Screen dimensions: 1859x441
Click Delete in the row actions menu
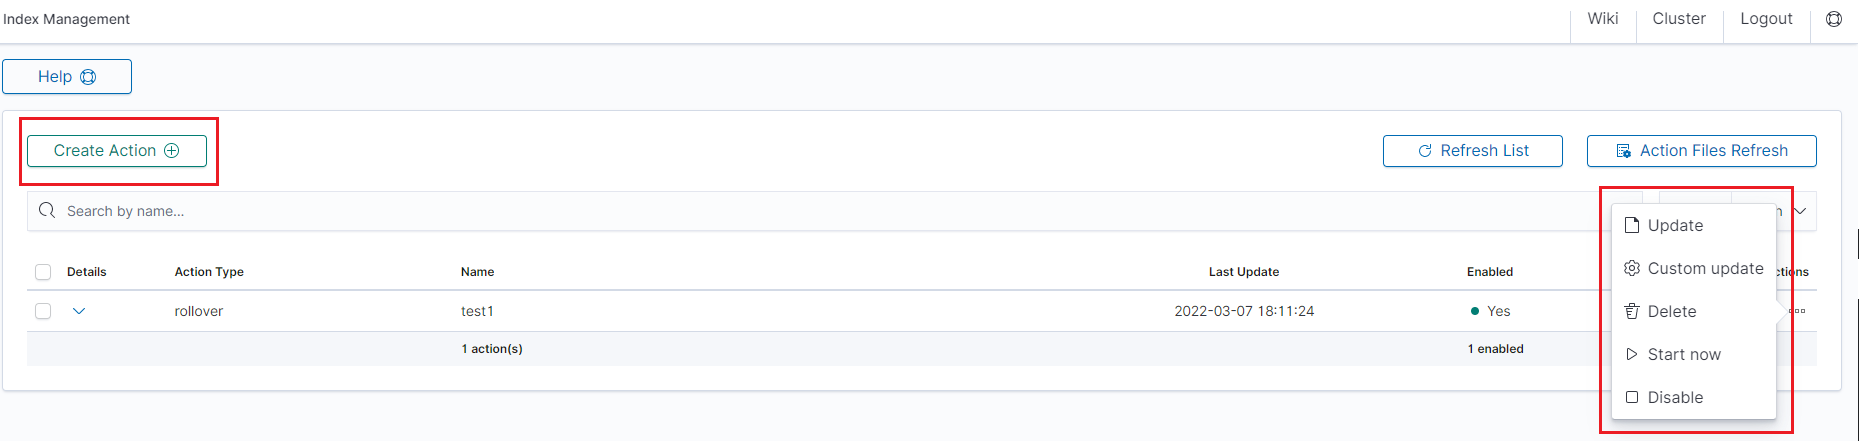coord(1671,312)
